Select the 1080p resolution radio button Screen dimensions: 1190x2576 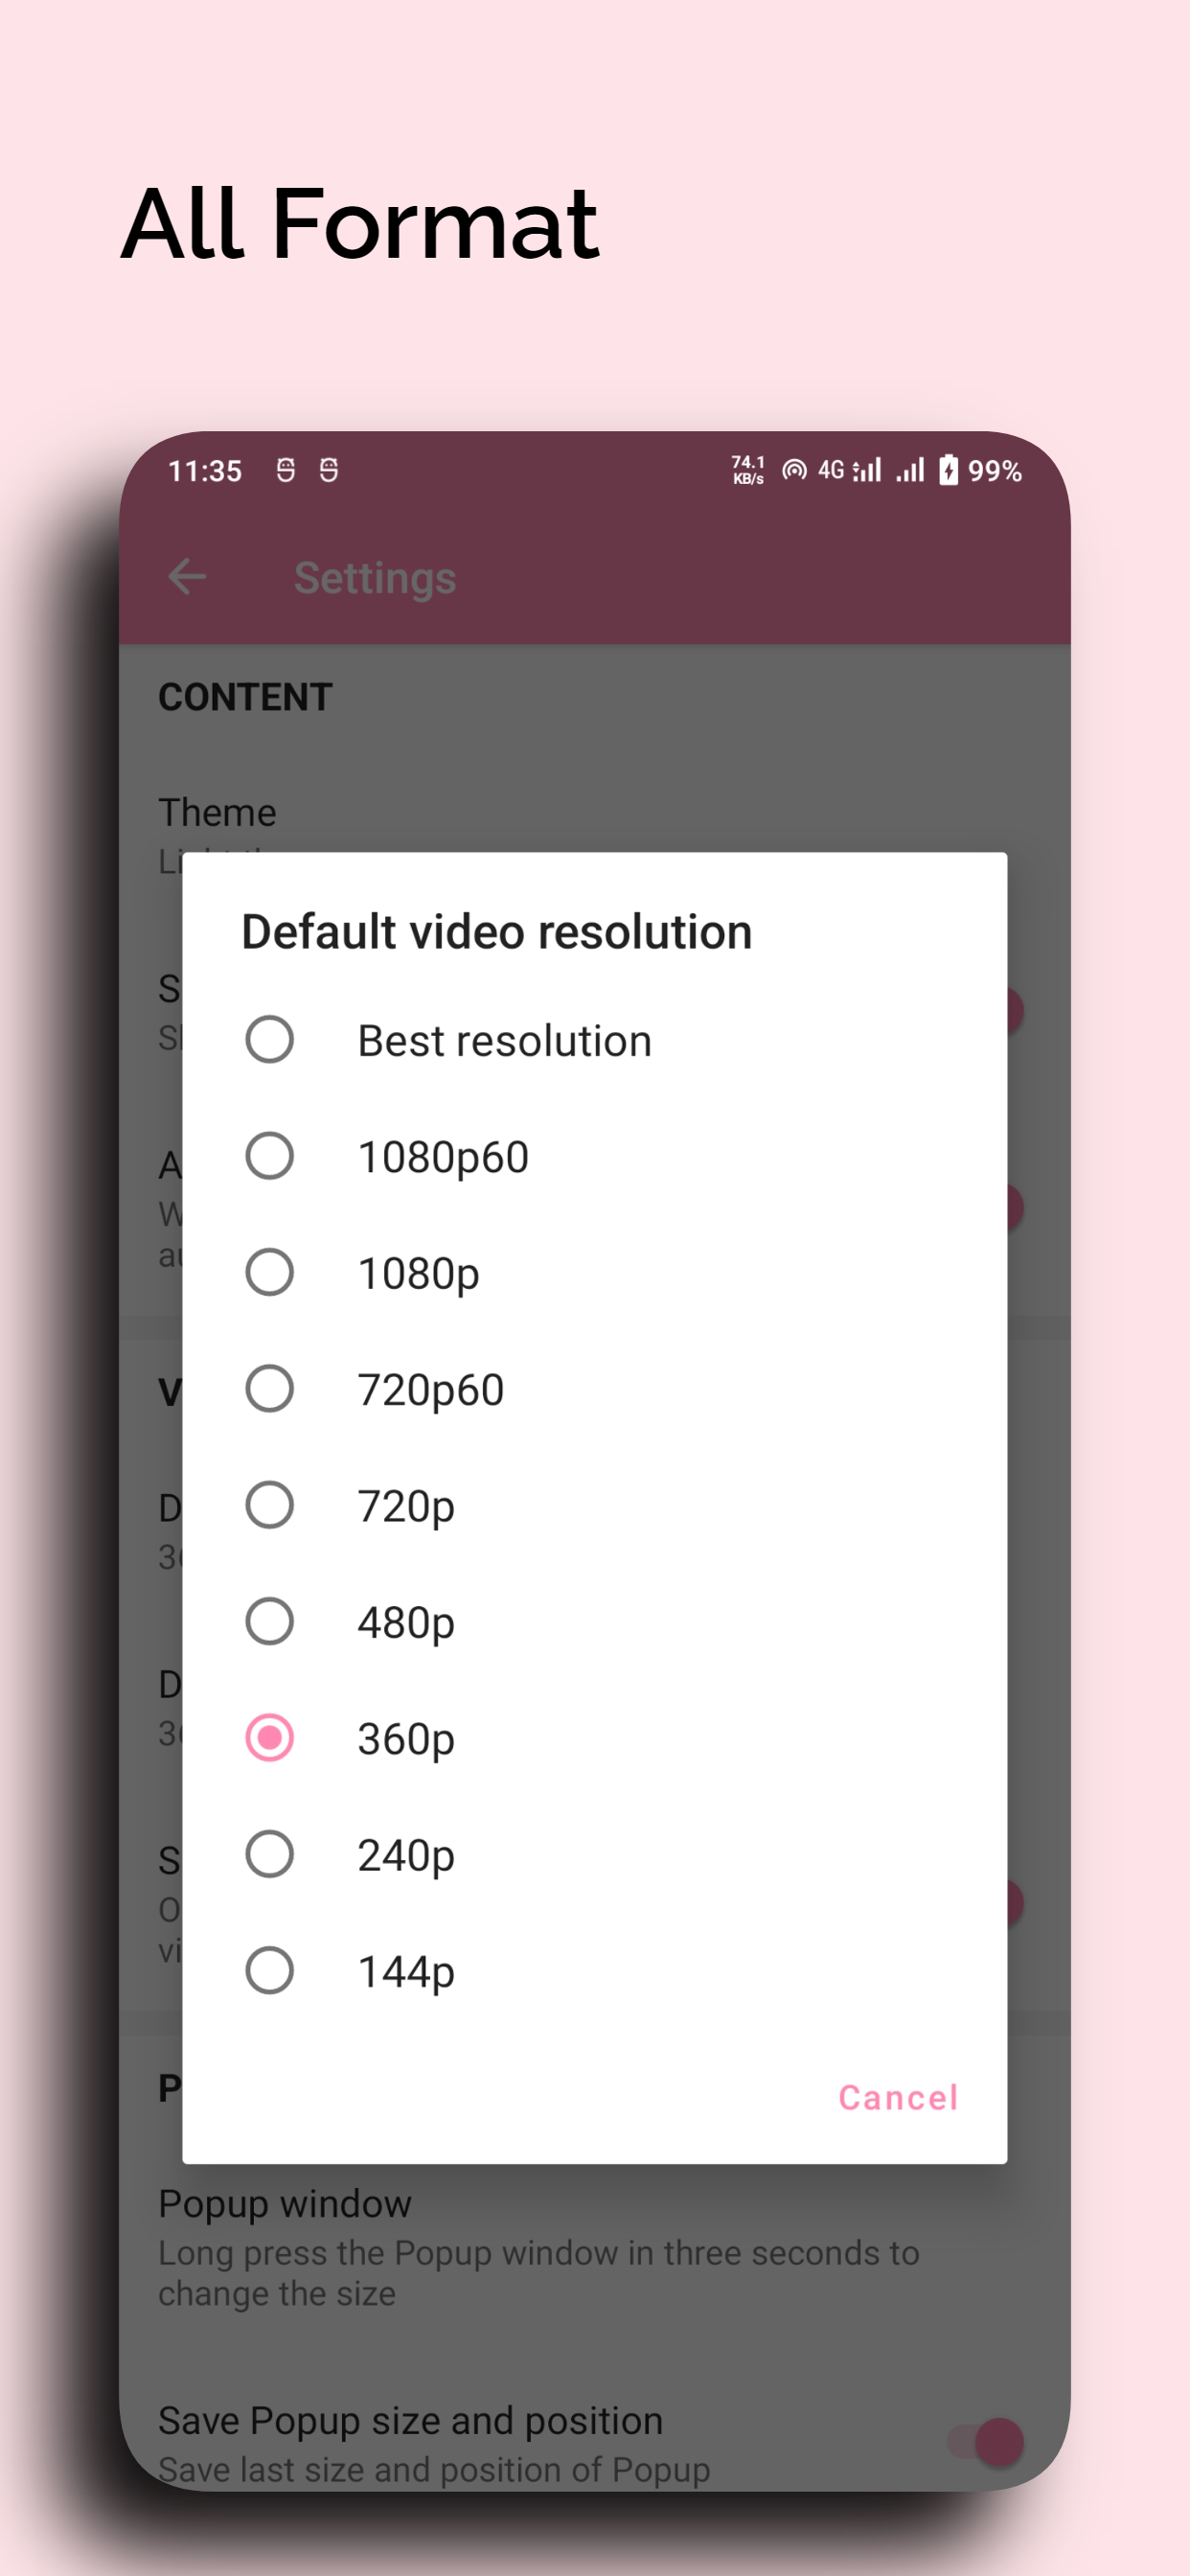270,1272
